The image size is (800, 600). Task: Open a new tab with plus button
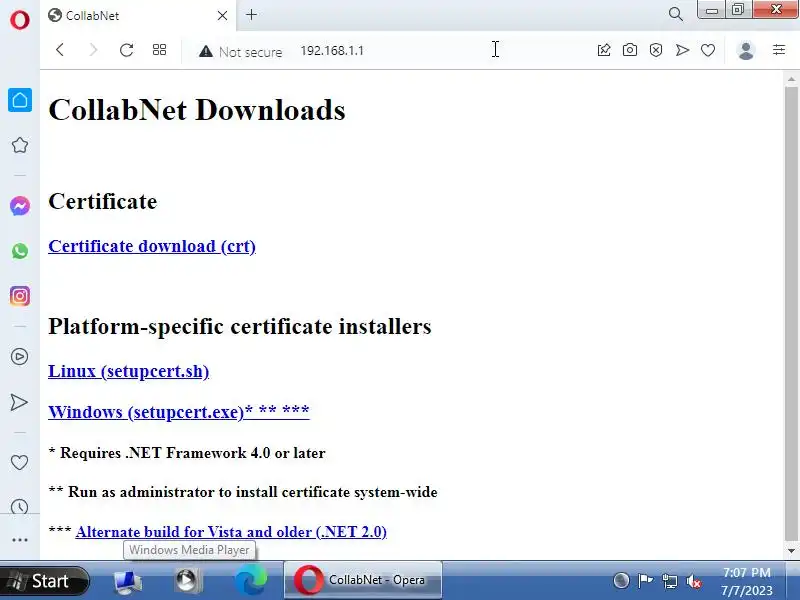[x=251, y=15]
